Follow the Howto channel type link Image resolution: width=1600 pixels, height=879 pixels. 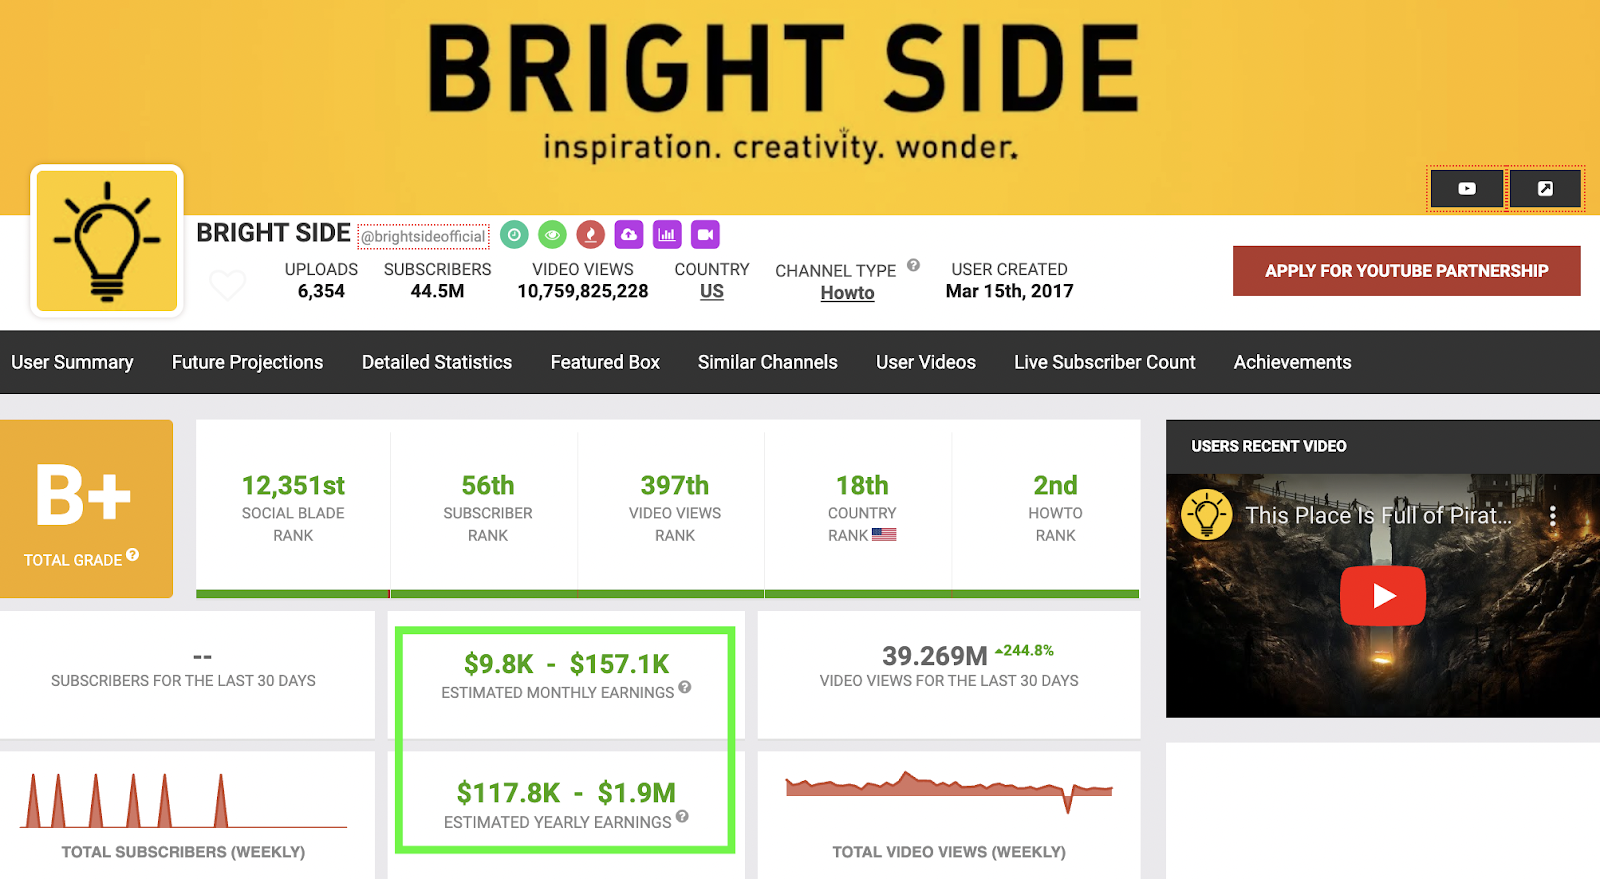click(847, 293)
